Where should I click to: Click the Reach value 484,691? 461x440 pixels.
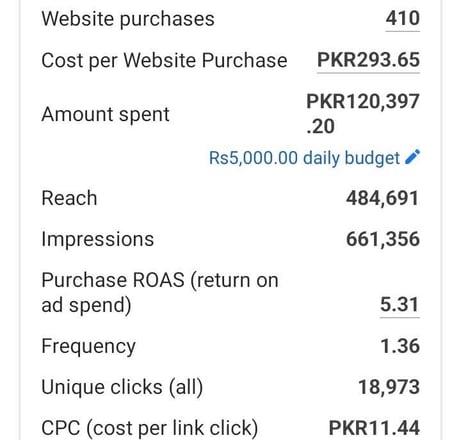coord(382,198)
